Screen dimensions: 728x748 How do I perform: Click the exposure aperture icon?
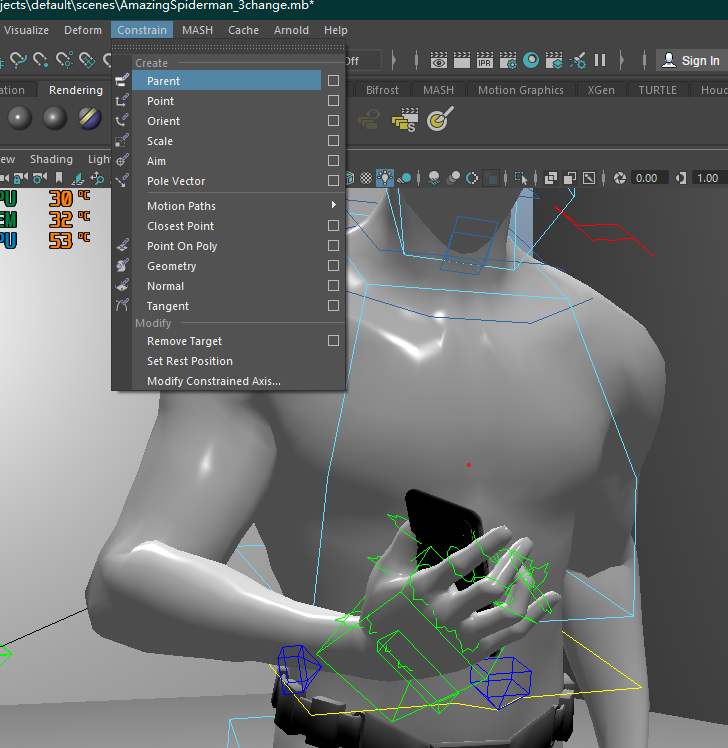(620, 178)
